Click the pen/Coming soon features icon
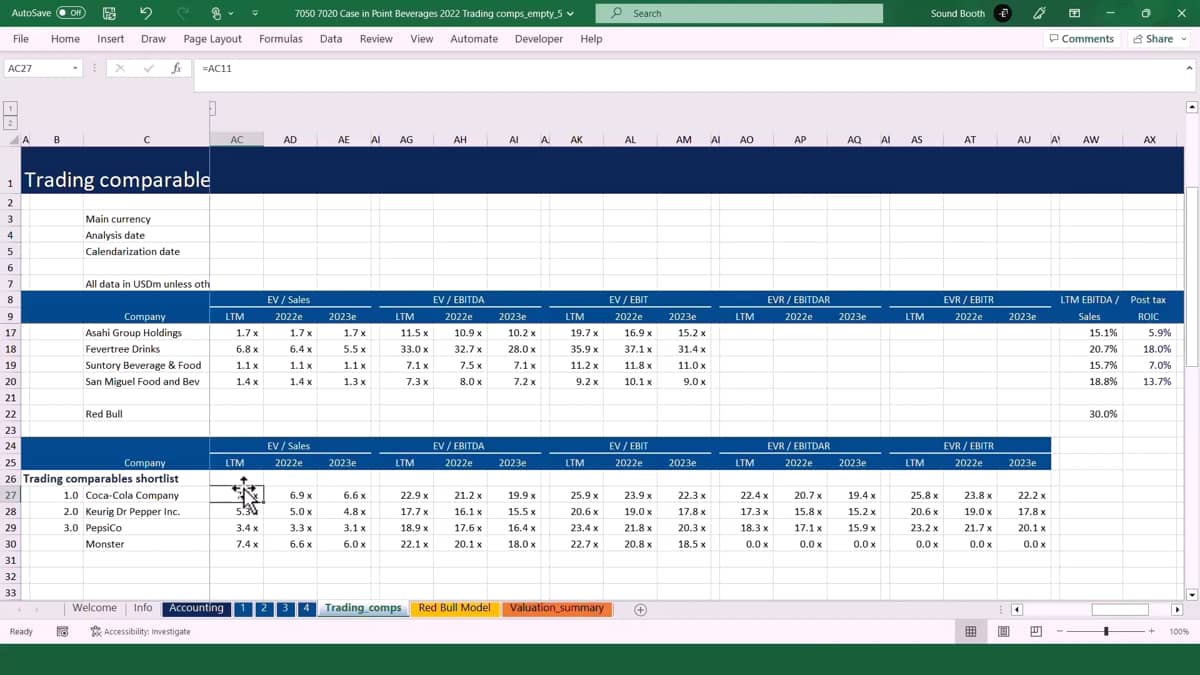This screenshot has height=675, width=1200. (1039, 13)
